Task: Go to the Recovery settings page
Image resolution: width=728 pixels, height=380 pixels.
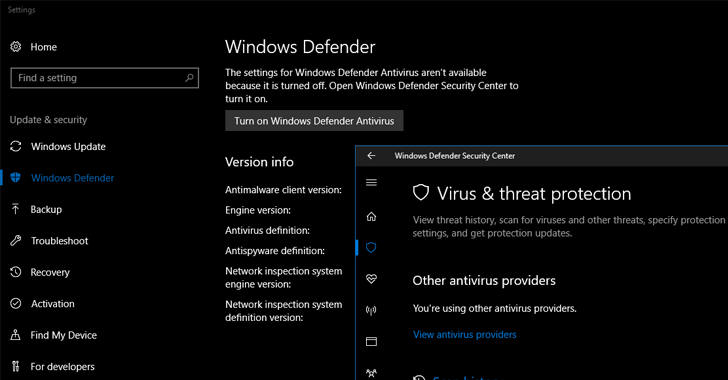Action: point(50,272)
